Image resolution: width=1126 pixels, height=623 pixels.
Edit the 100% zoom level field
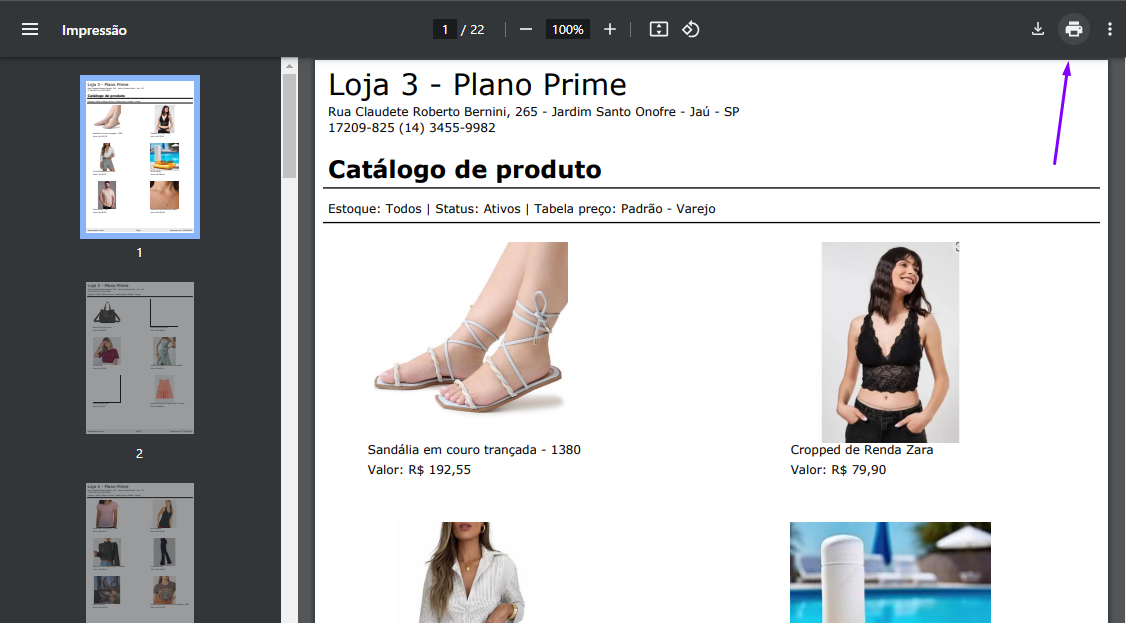coord(567,29)
